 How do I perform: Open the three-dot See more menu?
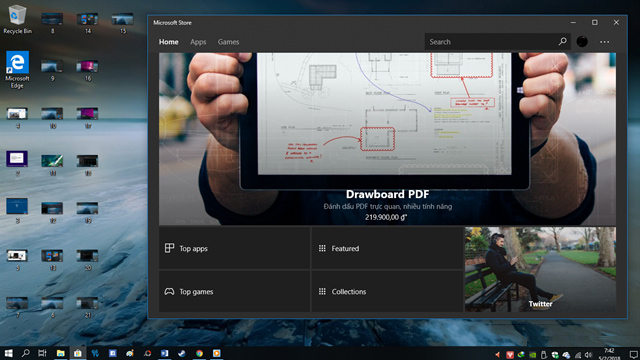pyautogui.click(x=604, y=42)
